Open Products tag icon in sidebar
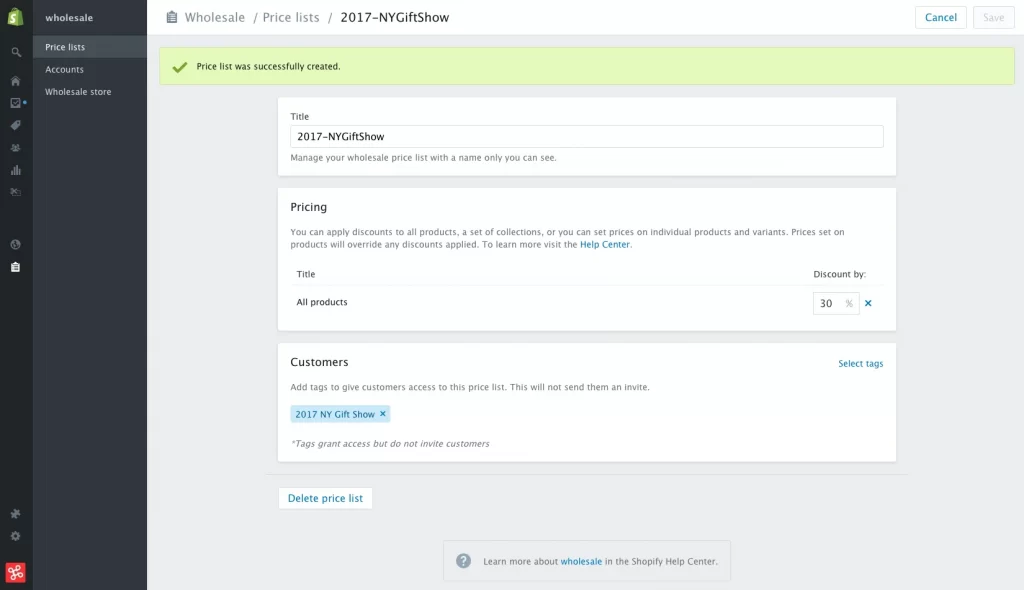This screenshot has width=1024, height=590. (x=16, y=125)
